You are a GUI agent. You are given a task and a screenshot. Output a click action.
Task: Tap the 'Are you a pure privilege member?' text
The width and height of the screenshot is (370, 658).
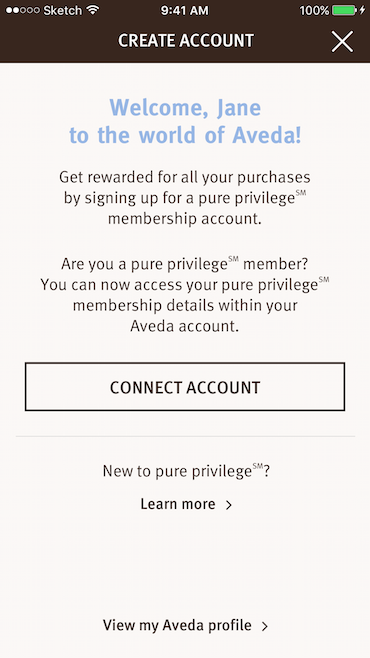tap(185, 264)
